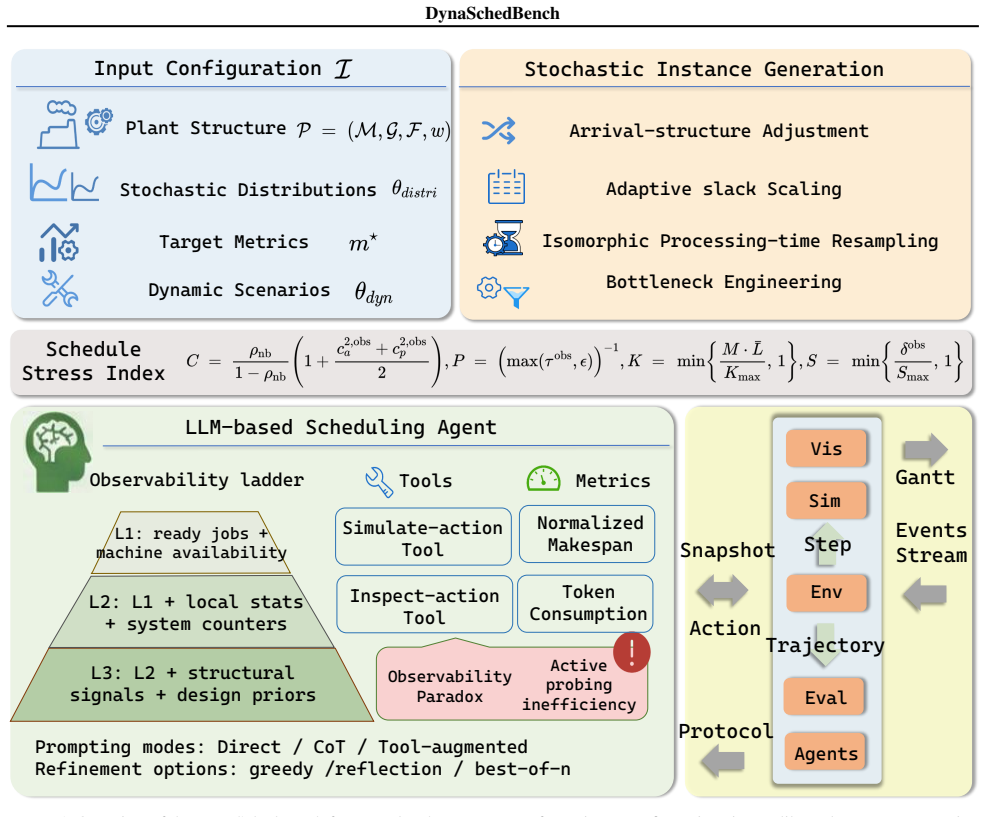Click the Action label under the double arrow

725,628
